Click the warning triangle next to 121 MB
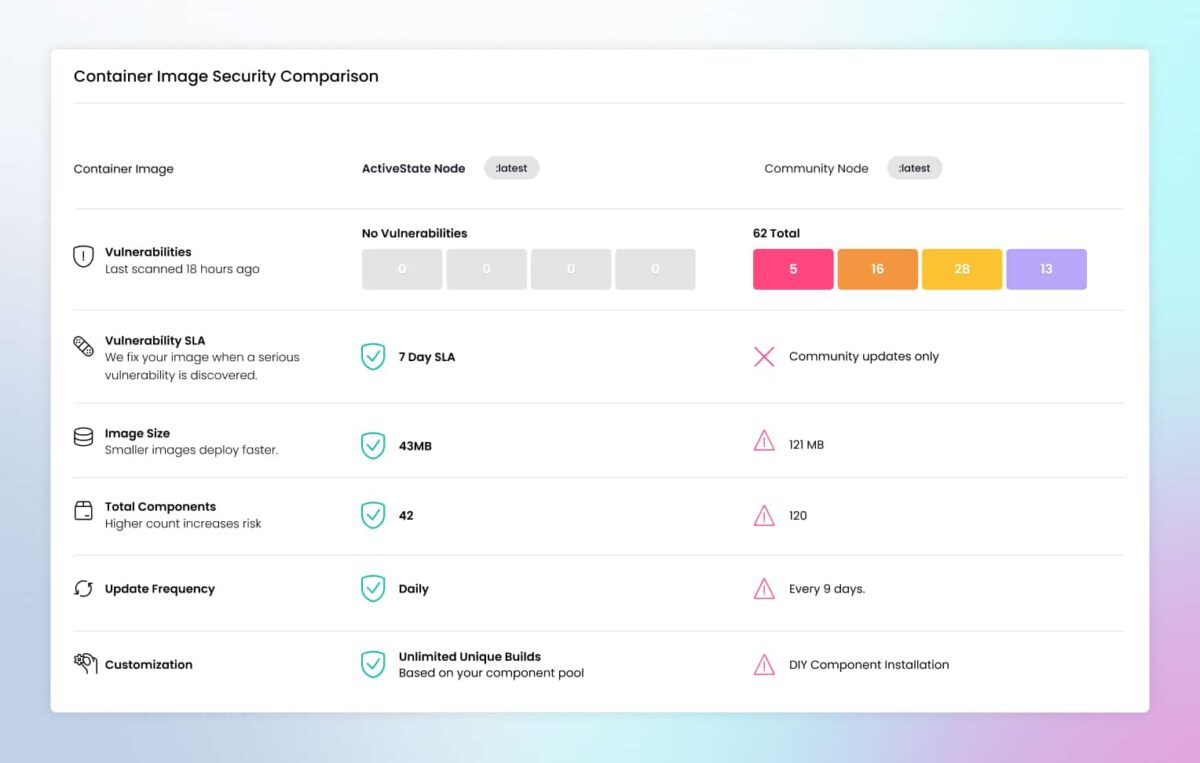This screenshot has width=1200, height=763. click(x=764, y=441)
